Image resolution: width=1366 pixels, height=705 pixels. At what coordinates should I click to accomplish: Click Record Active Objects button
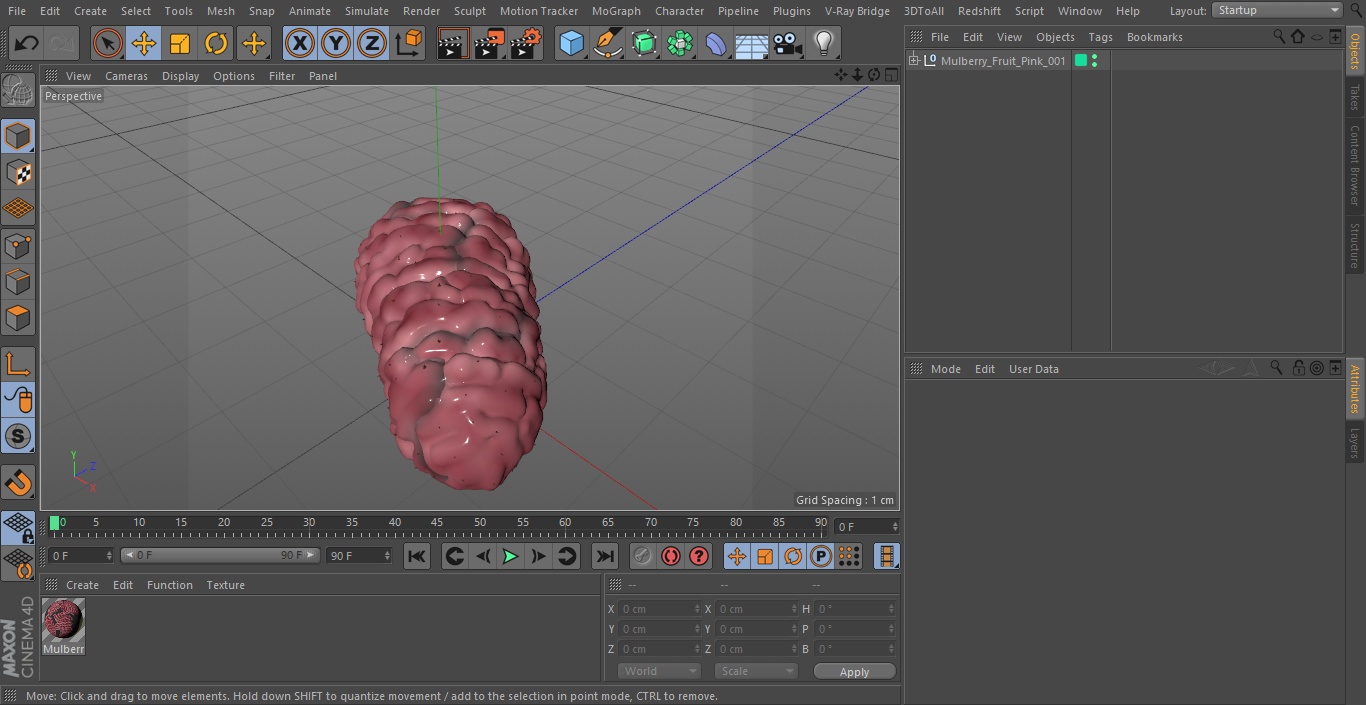pyautogui.click(x=642, y=556)
